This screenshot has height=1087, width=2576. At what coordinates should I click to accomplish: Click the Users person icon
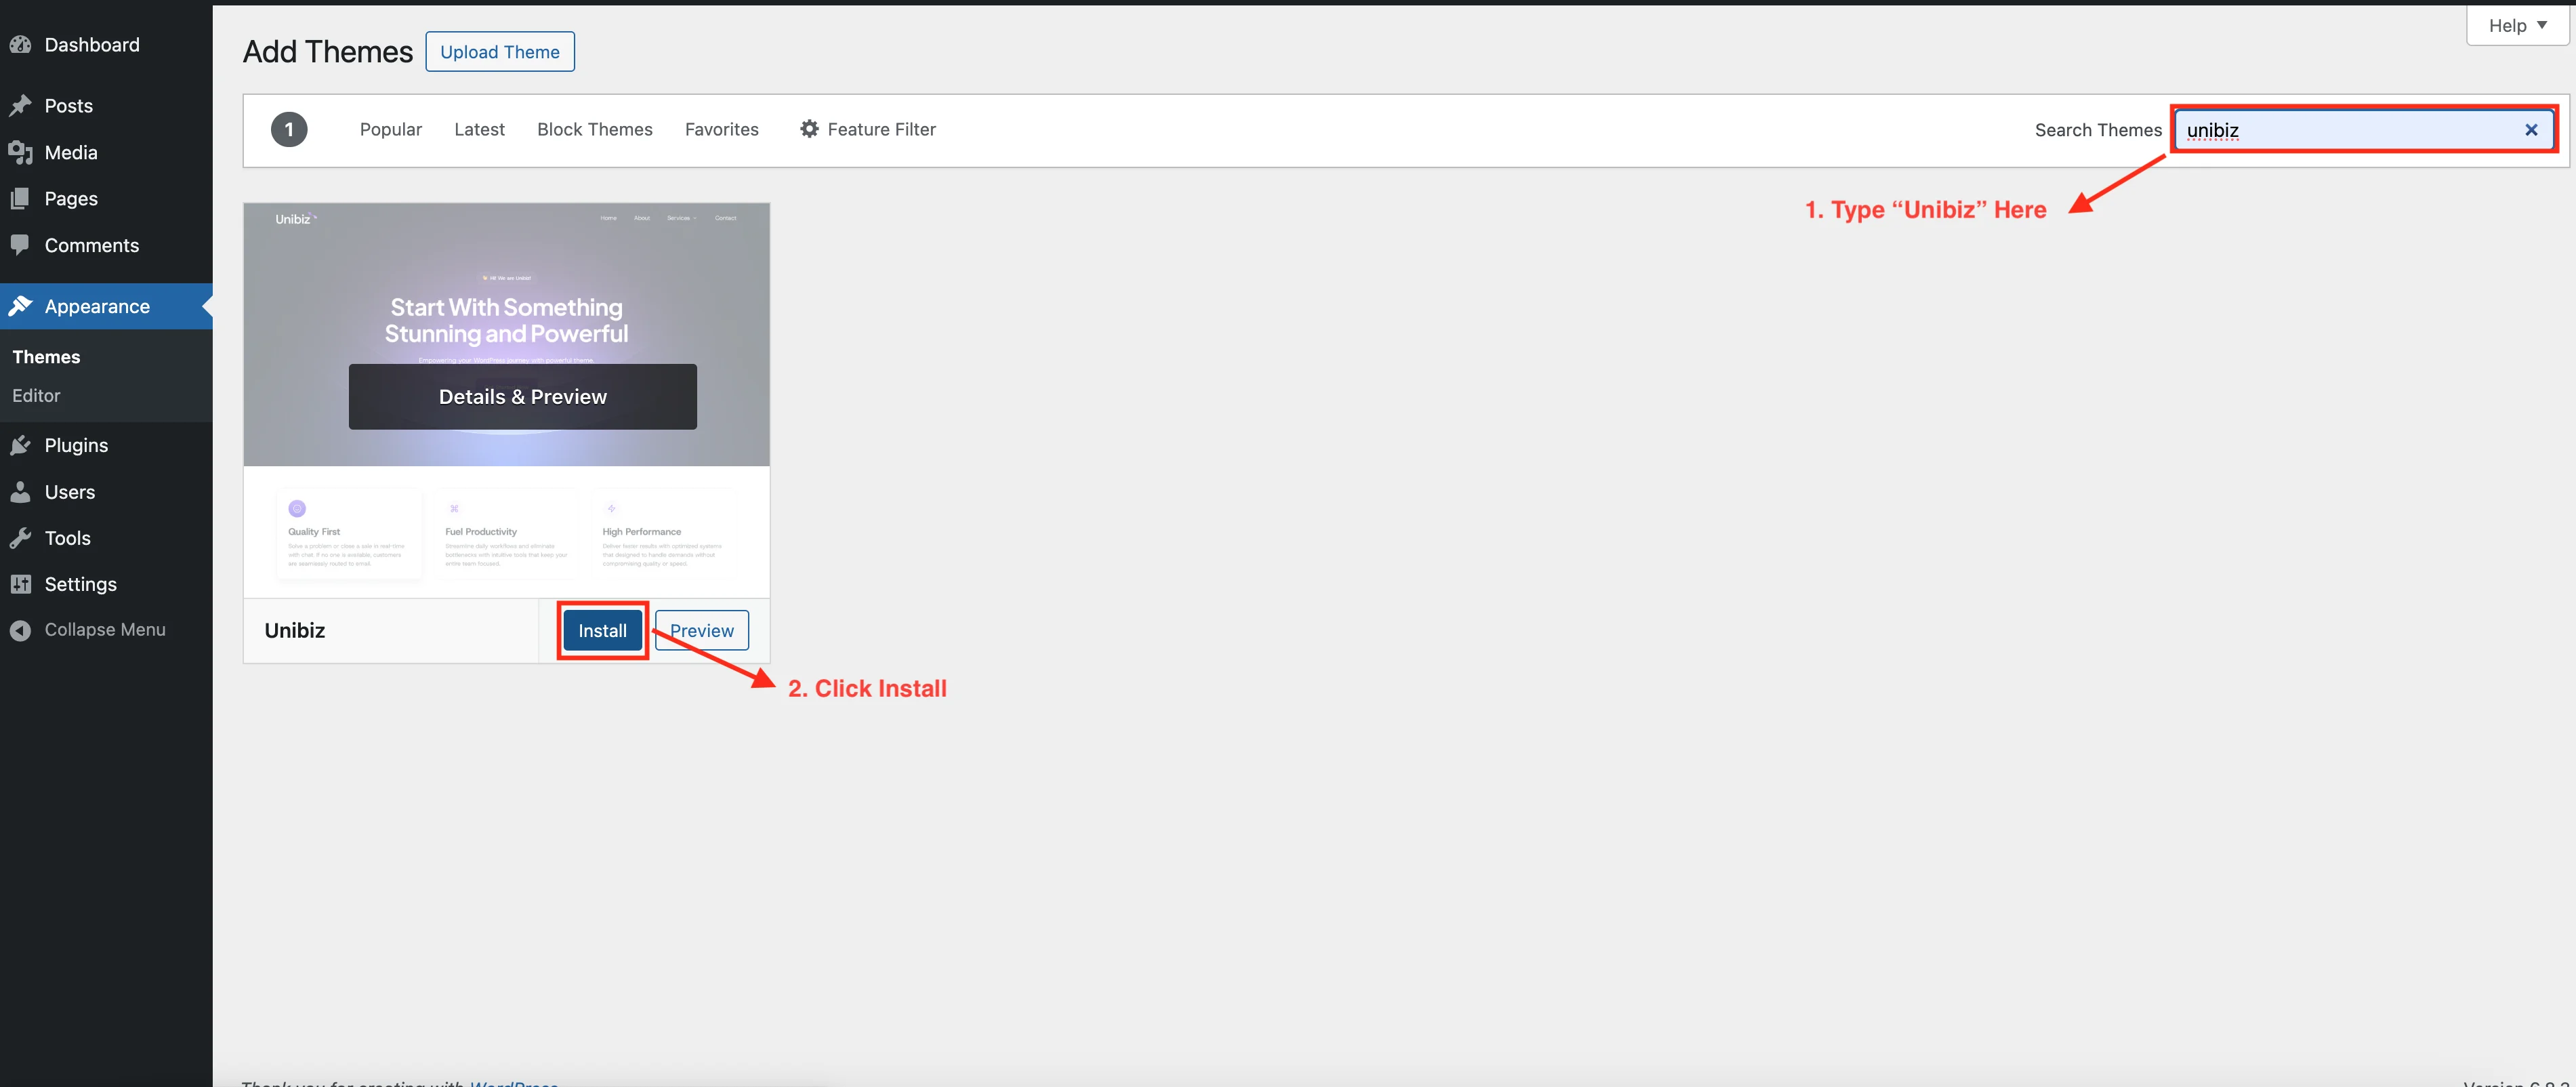coord(20,492)
